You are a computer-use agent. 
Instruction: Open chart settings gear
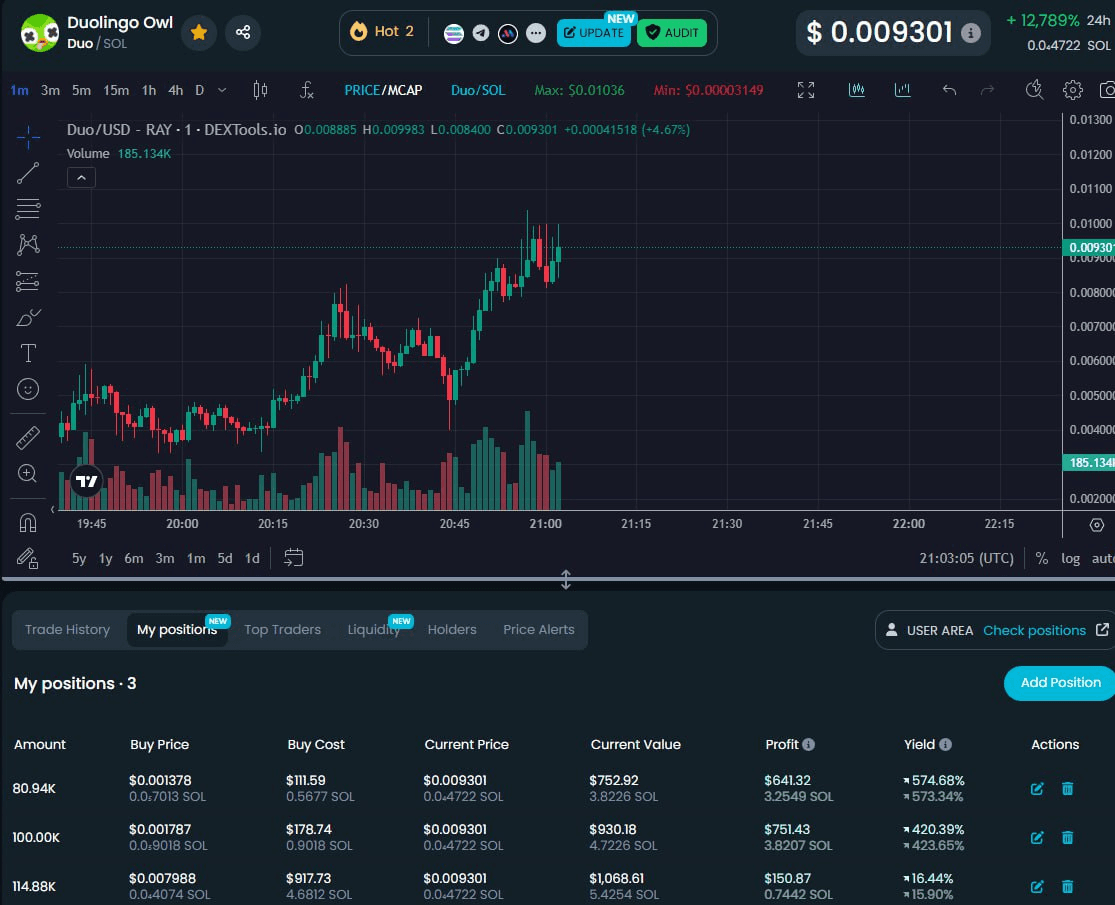(1072, 90)
